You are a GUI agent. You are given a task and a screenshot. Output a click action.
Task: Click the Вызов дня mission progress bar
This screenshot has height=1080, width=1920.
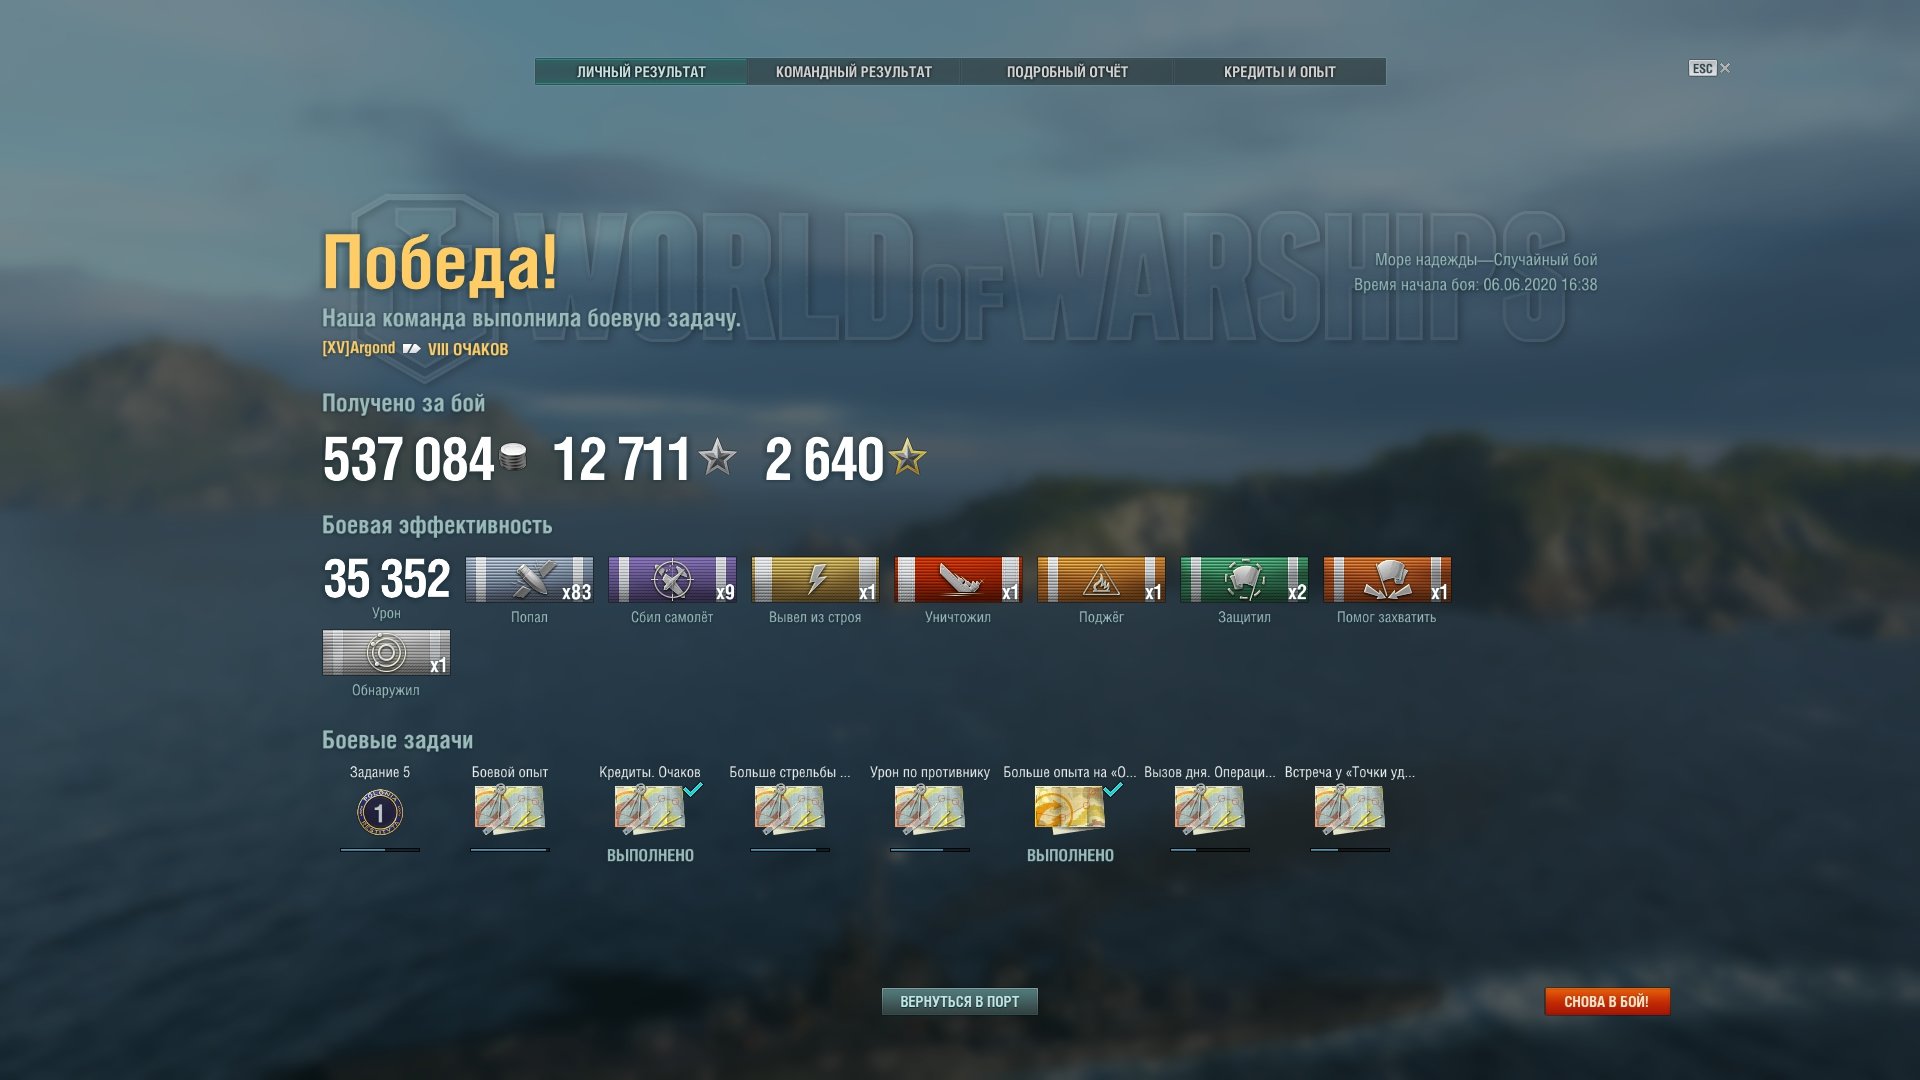(x=1210, y=850)
